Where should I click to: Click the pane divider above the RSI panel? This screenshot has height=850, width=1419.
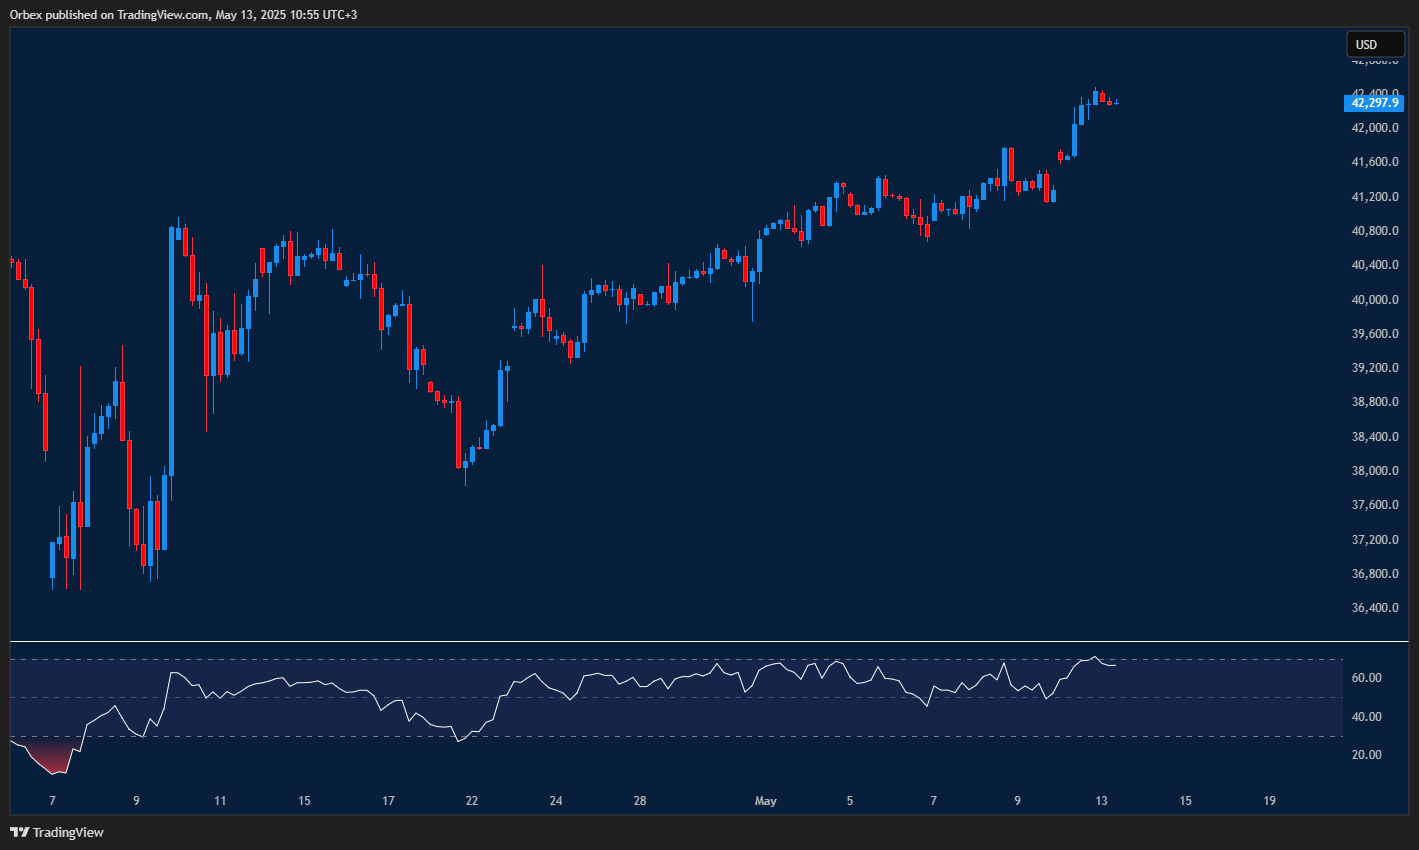tap(700, 641)
